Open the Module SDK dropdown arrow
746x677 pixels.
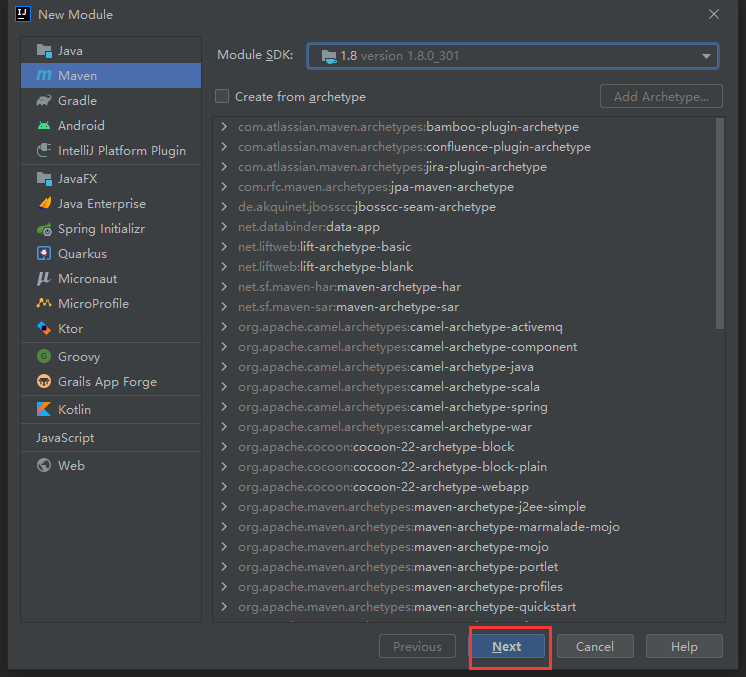pyautogui.click(x=706, y=56)
